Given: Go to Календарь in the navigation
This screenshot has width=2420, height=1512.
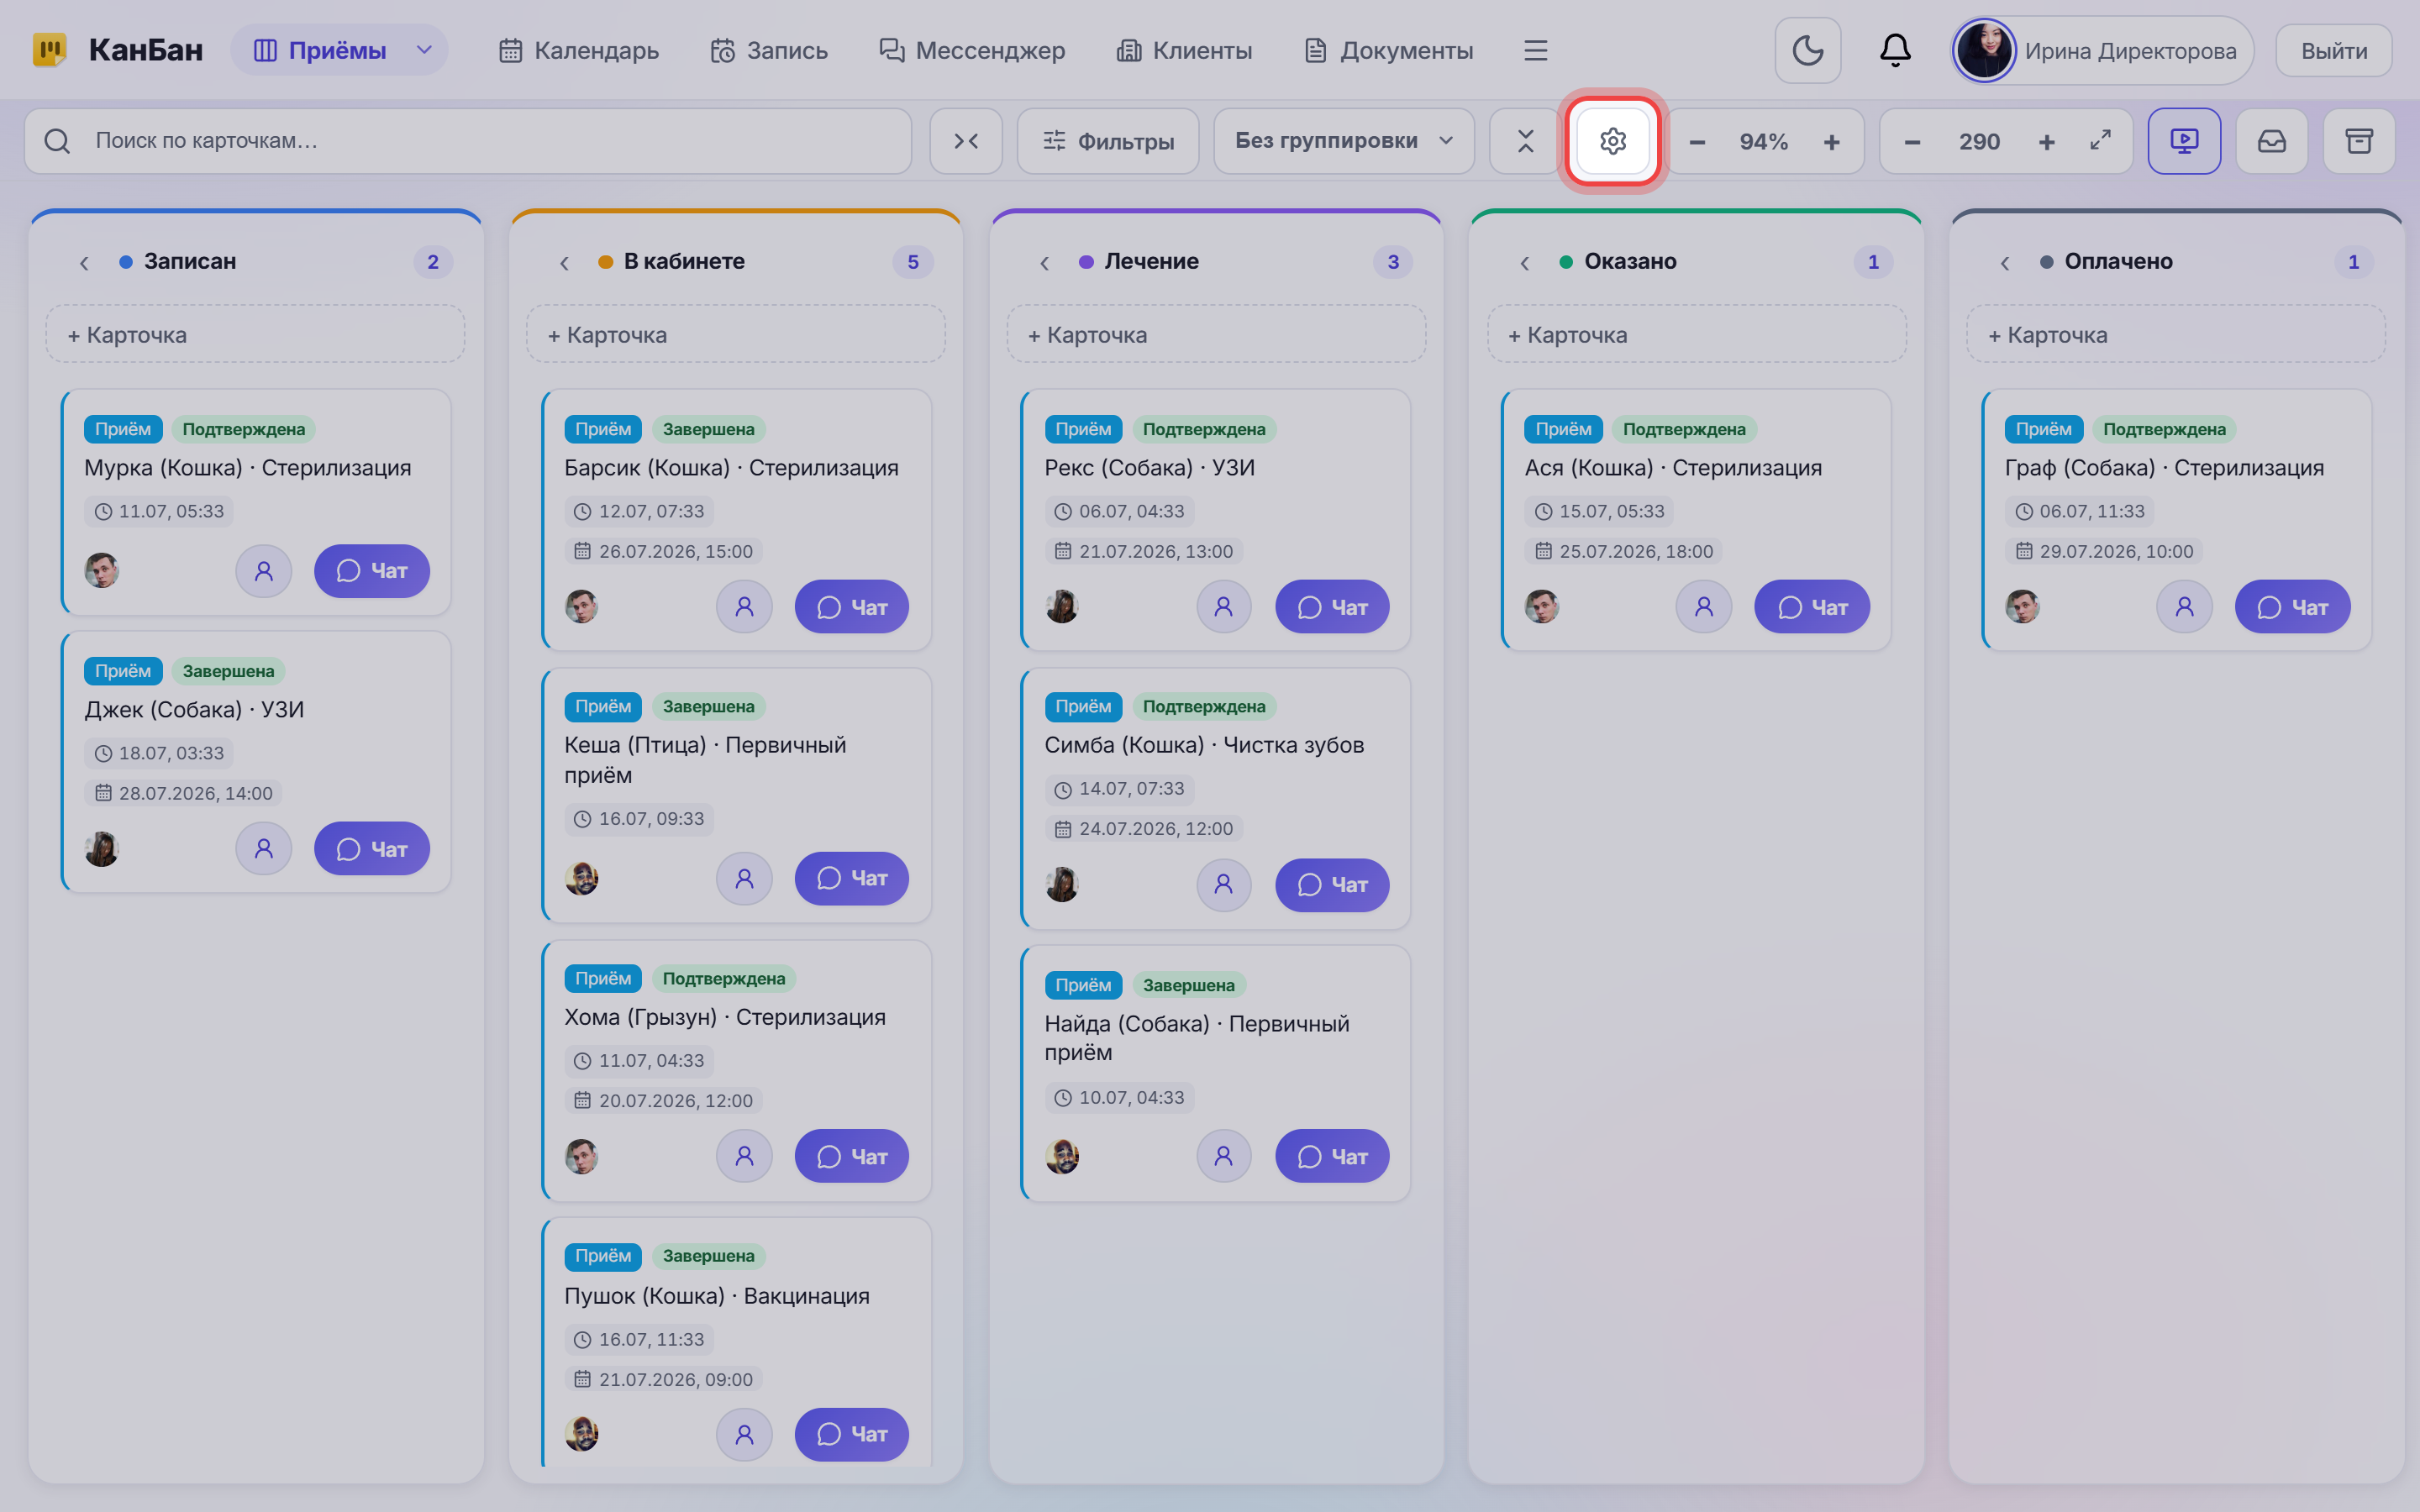Looking at the screenshot, I should (x=578, y=50).
